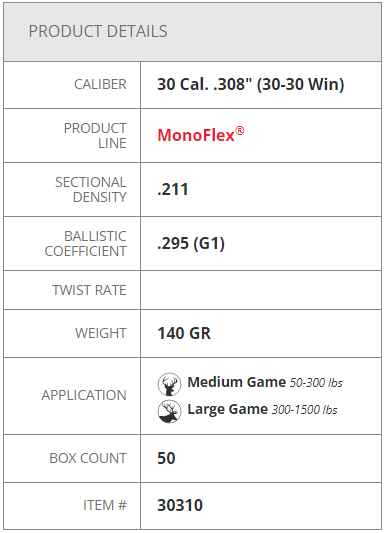Screen dimensions: 385x533
Task: Select ballistic coefficient value .295 (G1)
Action: tap(191, 243)
